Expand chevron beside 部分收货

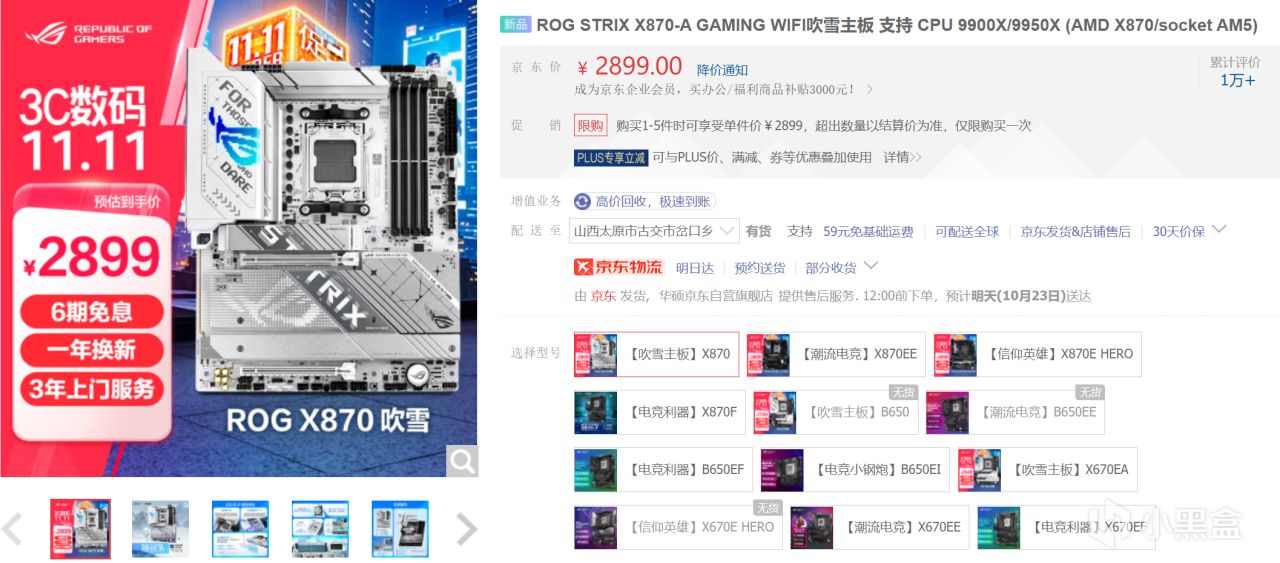coord(870,266)
